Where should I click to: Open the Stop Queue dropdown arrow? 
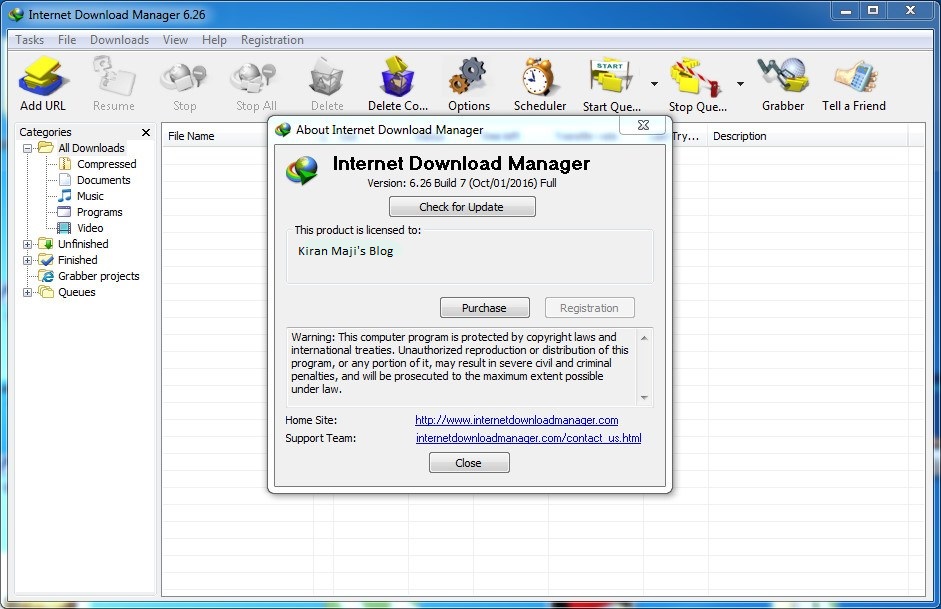coord(740,84)
